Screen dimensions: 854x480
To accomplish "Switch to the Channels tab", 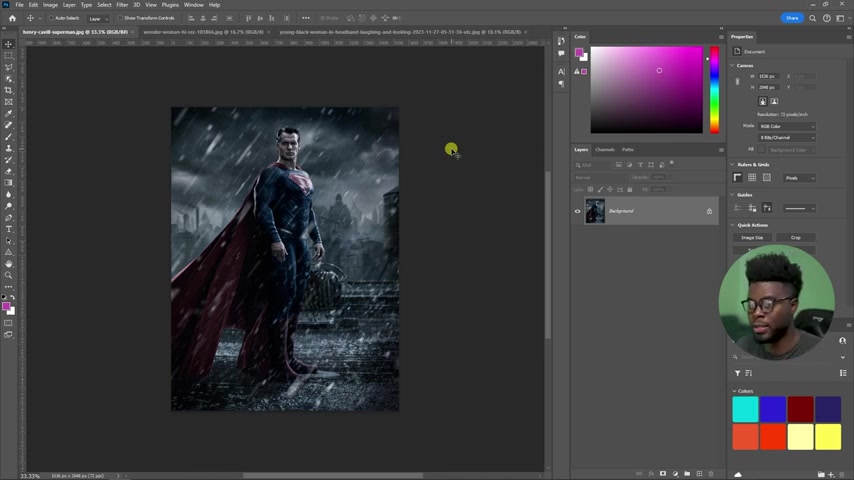I will 605,149.
